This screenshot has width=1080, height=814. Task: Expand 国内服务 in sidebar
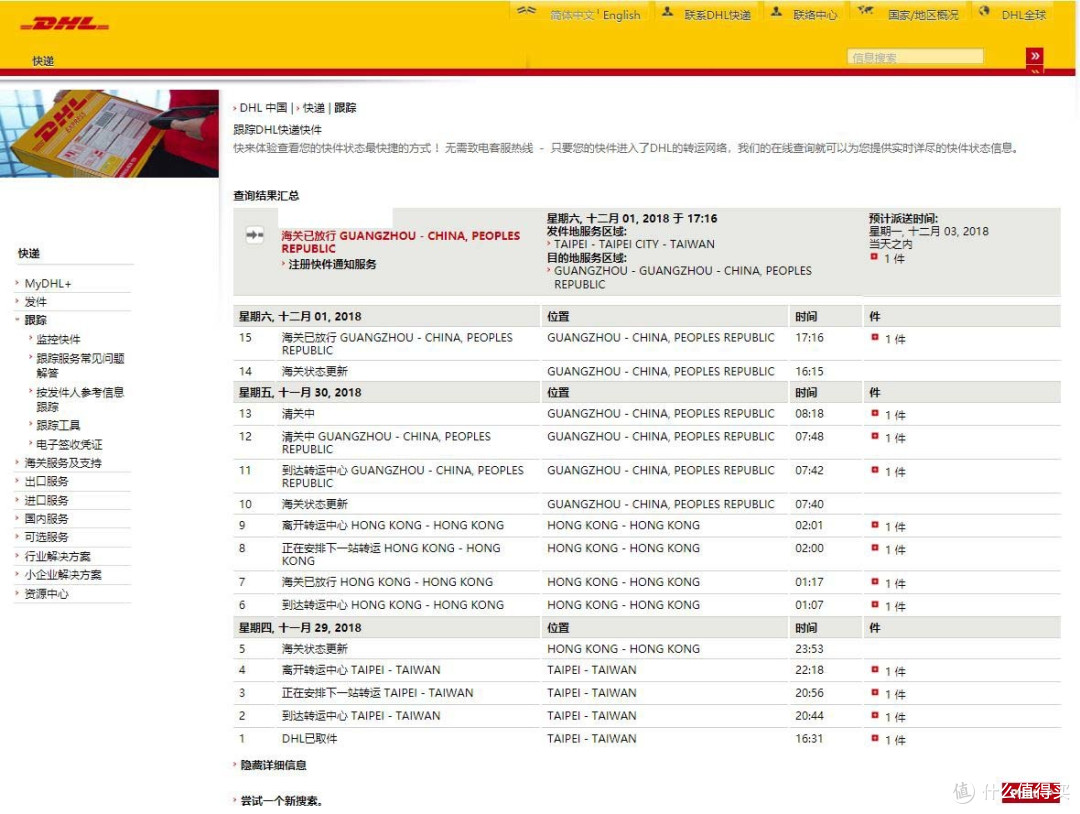click(46, 519)
